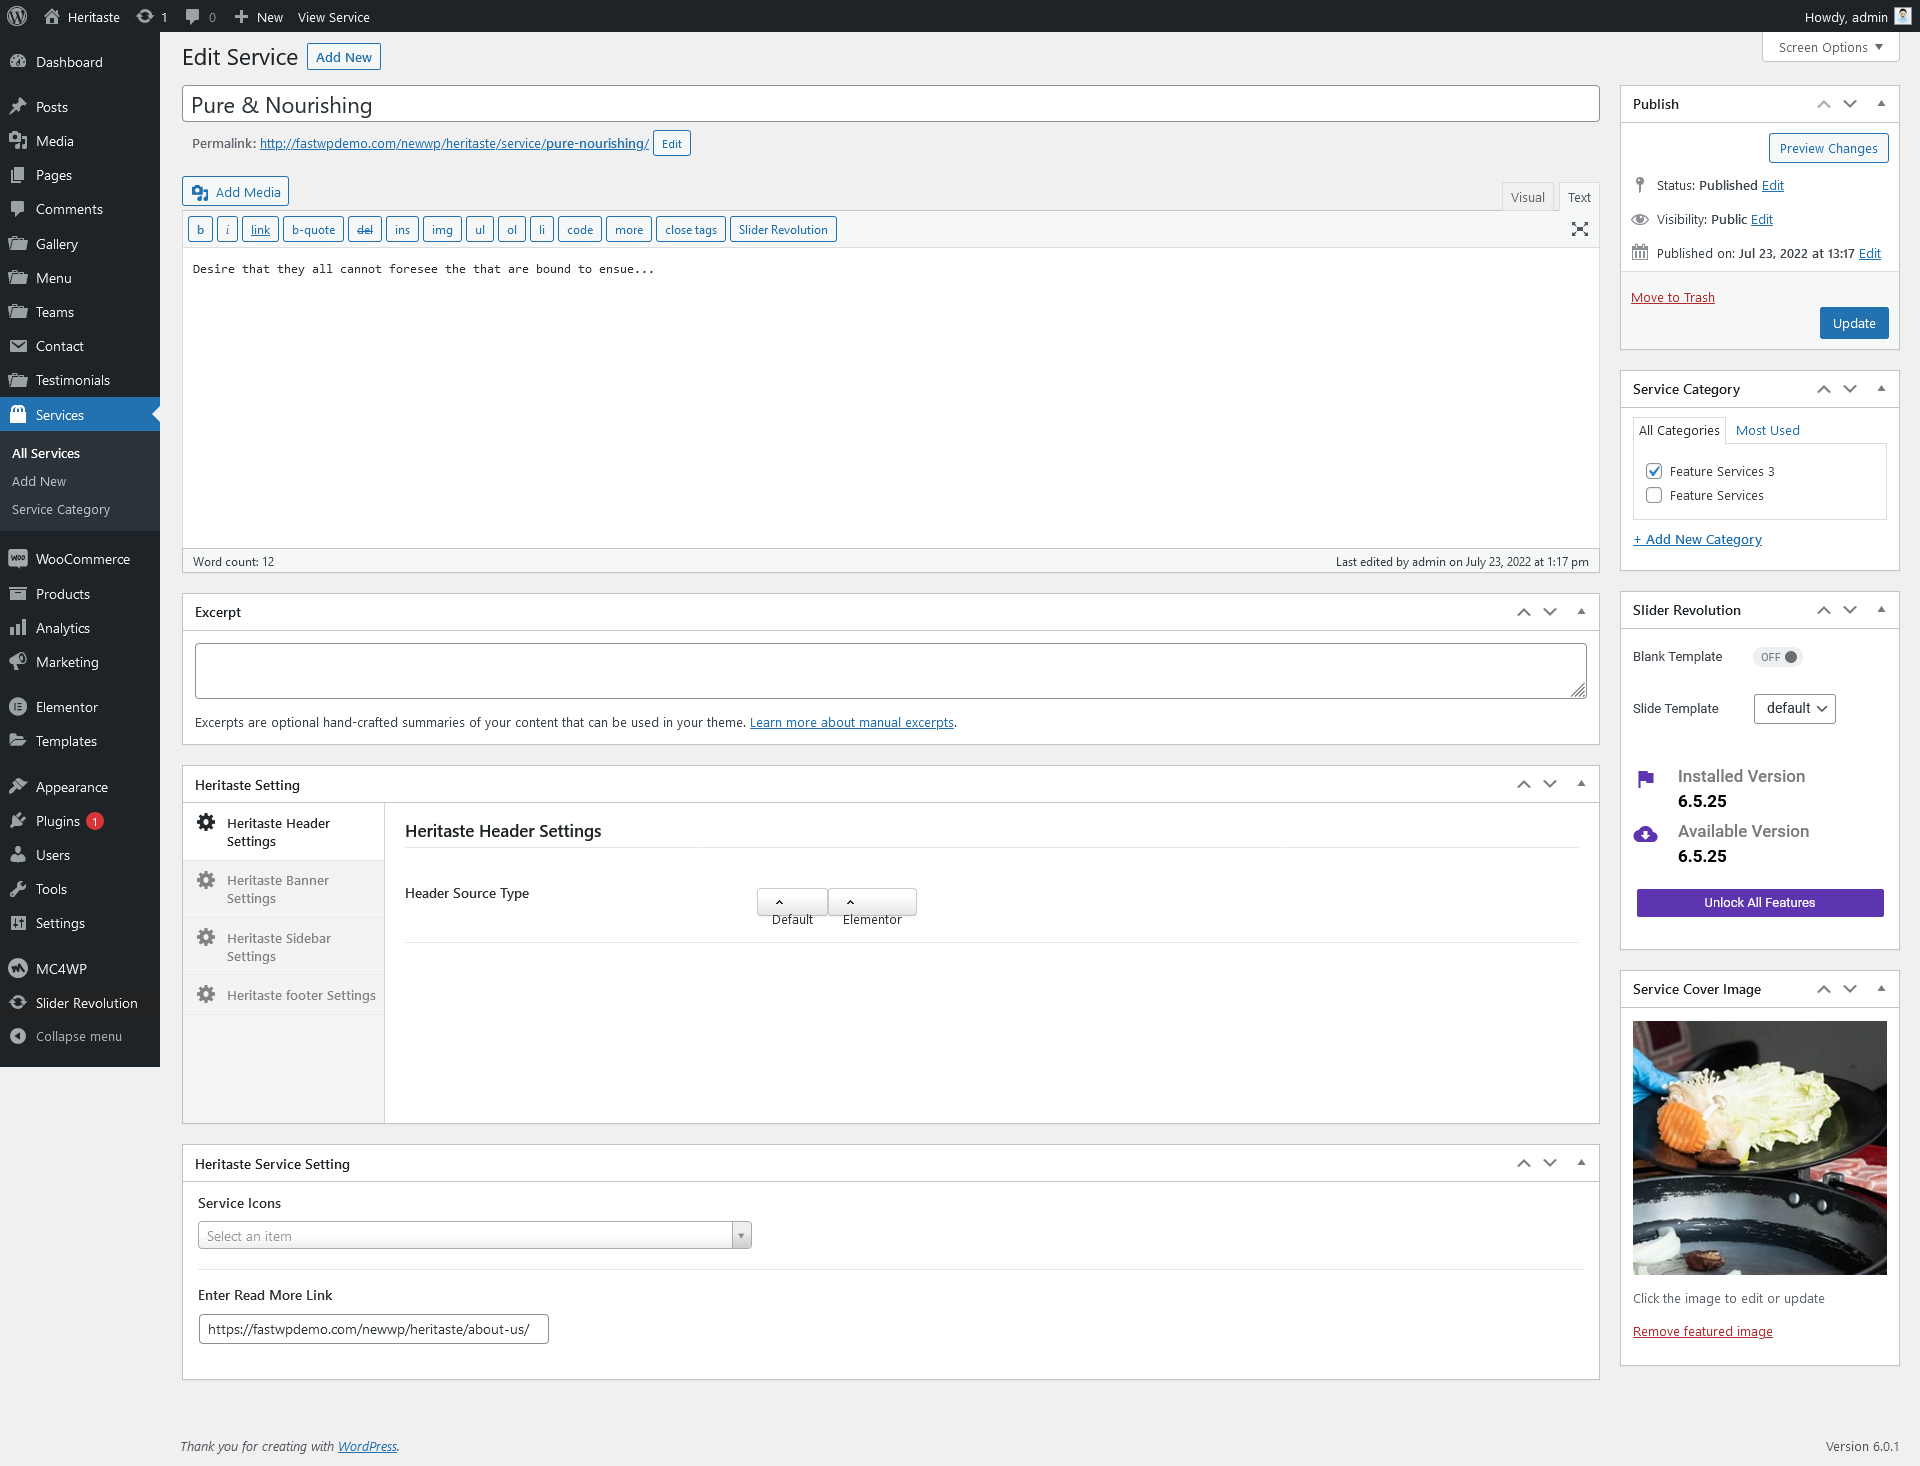The image size is (1920, 1466).
Task: Switch to Most Used categories tab
Action: [1767, 430]
